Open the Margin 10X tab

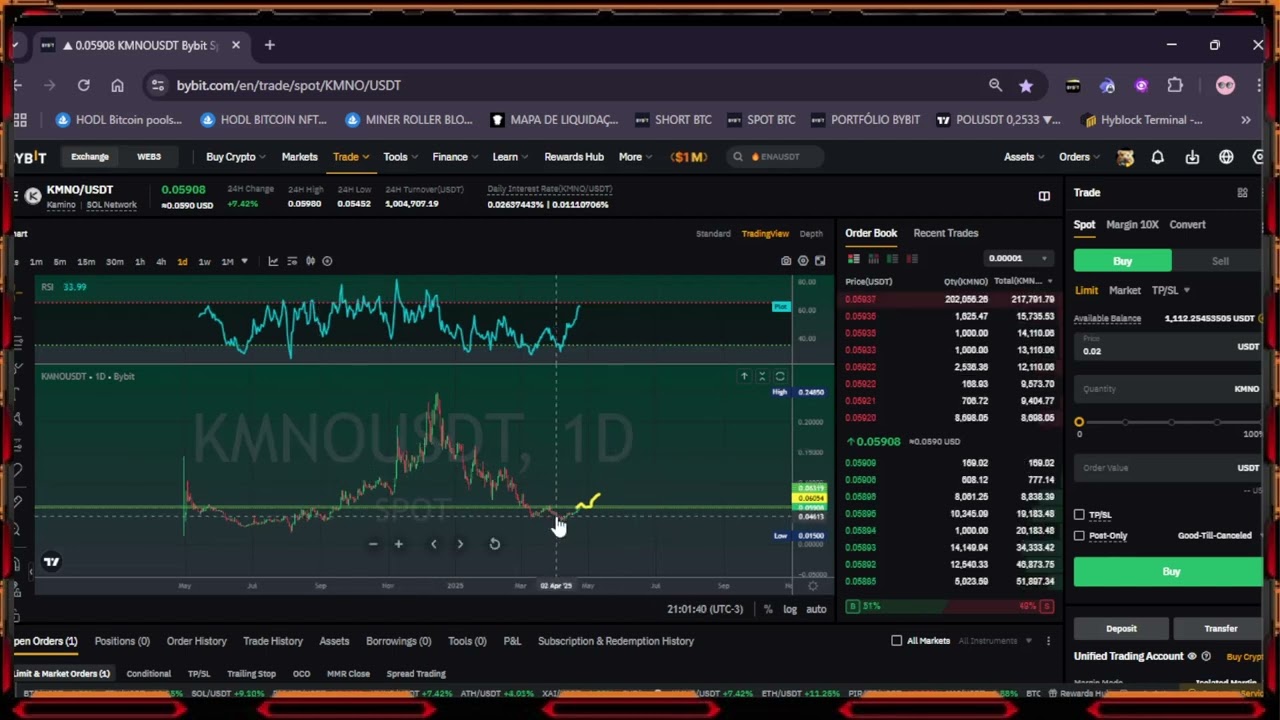[1132, 225]
